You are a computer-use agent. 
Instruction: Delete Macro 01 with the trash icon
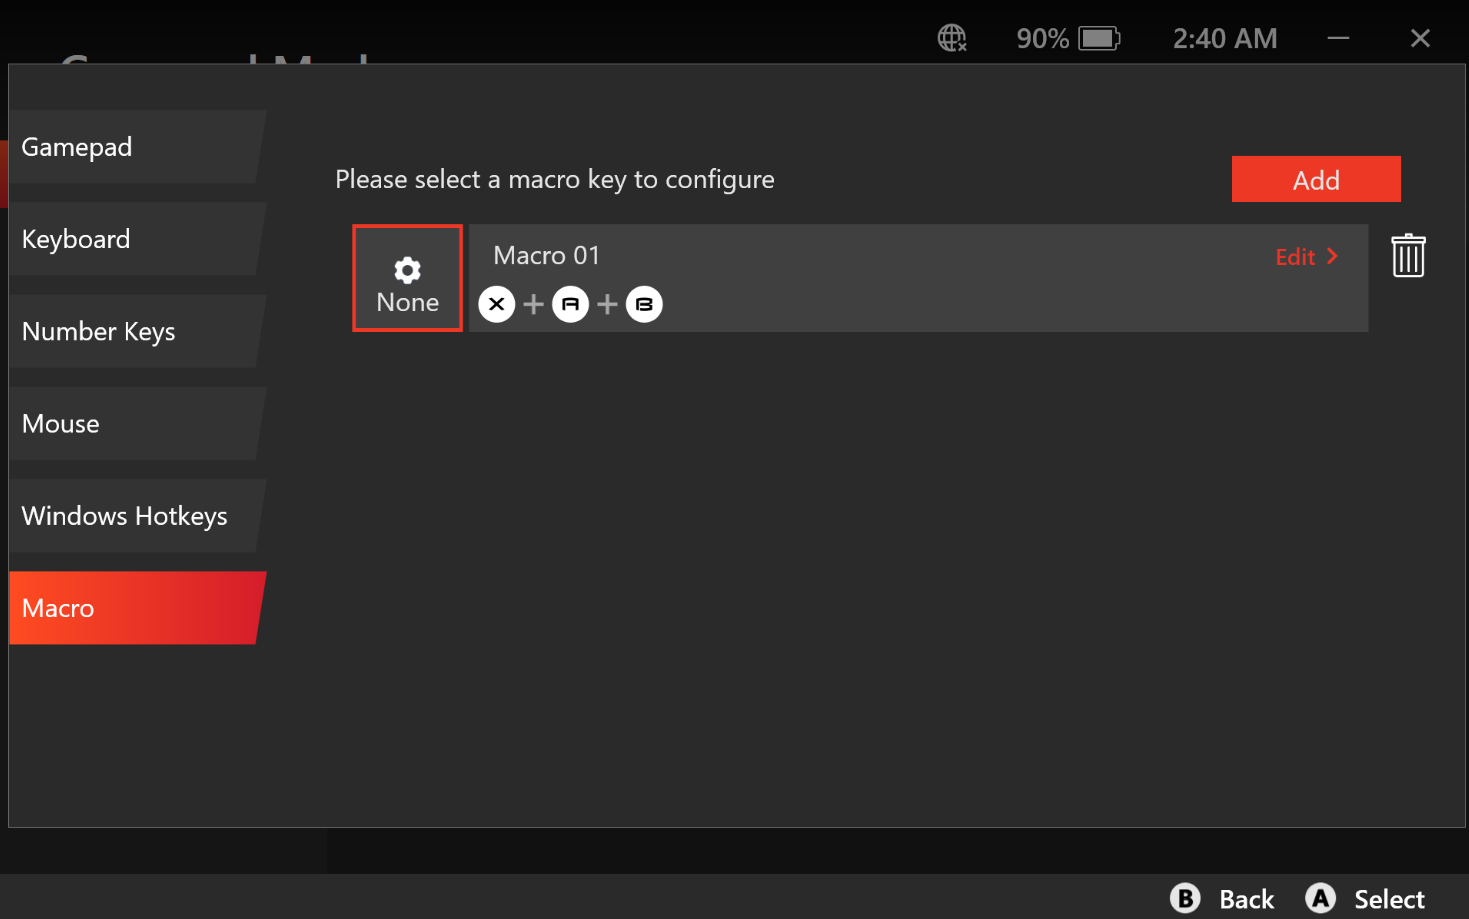1408,256
